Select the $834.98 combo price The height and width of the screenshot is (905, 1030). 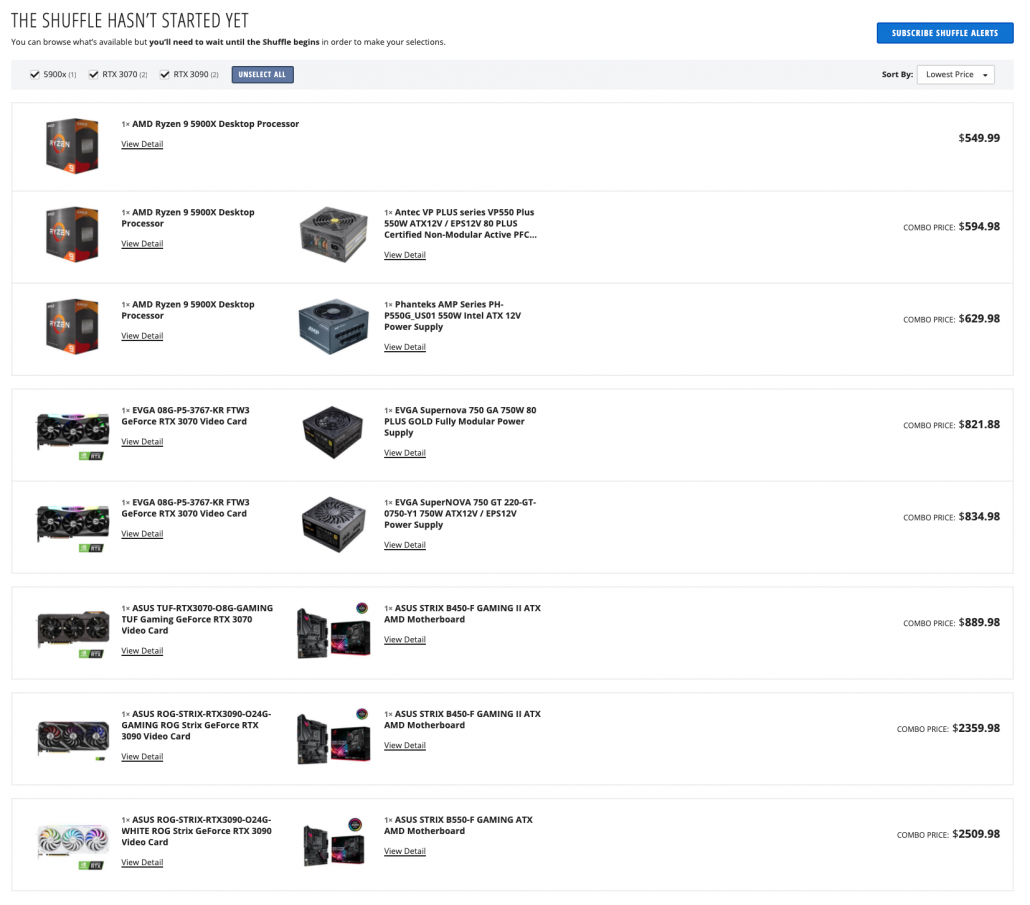point(979,516)
